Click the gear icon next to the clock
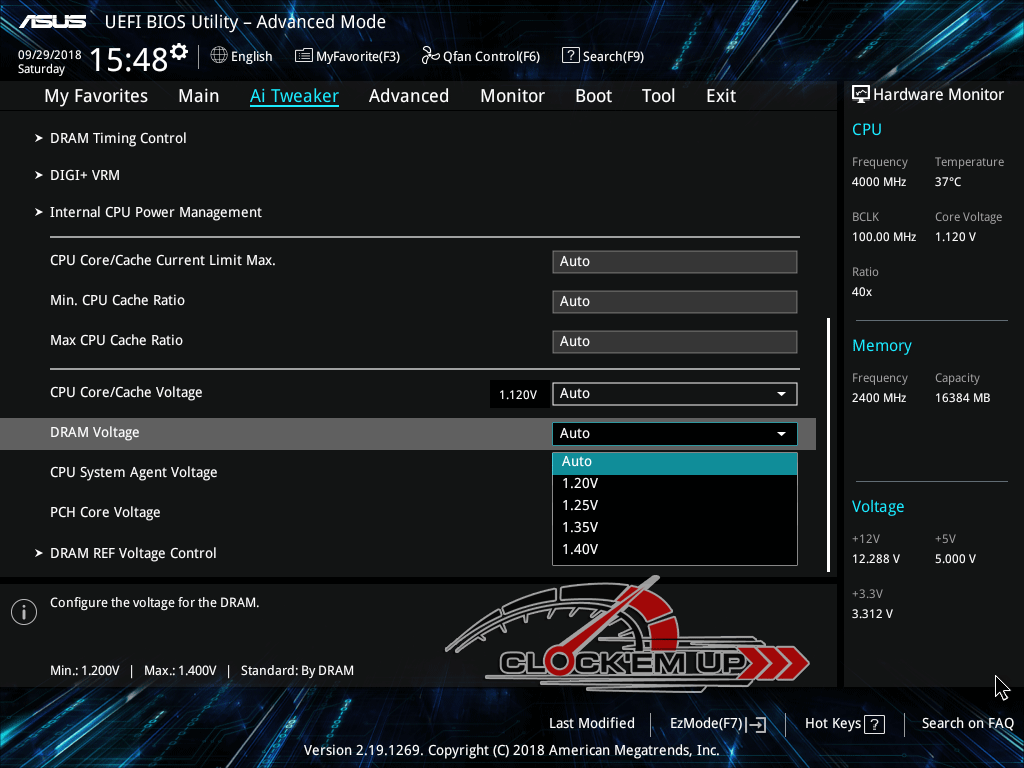 (x=179, y=51)
